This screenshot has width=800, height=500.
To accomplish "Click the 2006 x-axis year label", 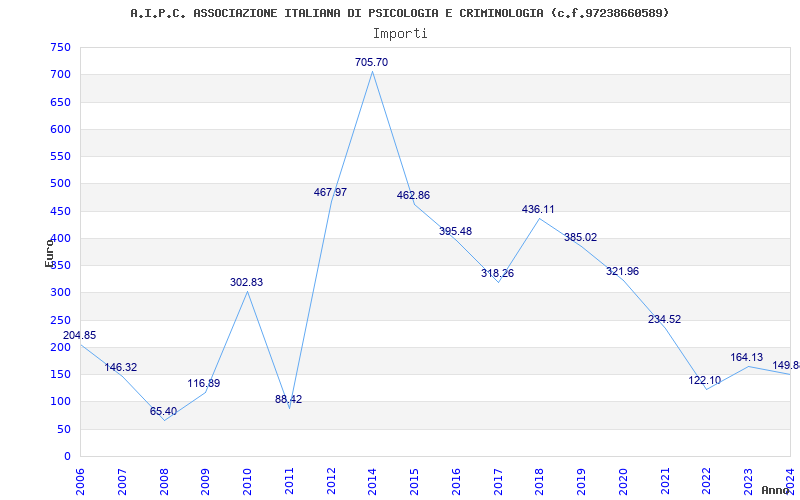I will tap(80, 482).
